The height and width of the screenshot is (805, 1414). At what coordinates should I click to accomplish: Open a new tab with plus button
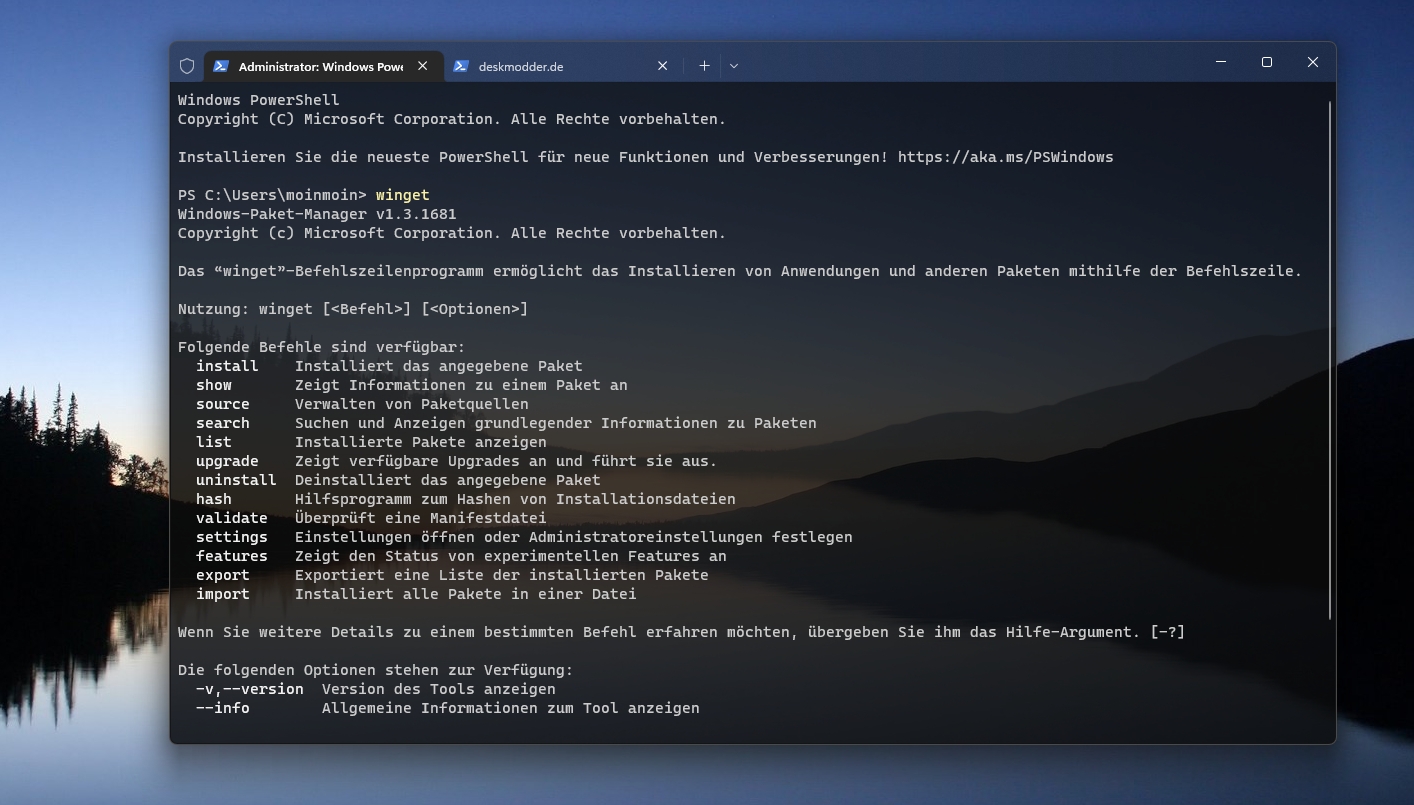click(704, 66)
